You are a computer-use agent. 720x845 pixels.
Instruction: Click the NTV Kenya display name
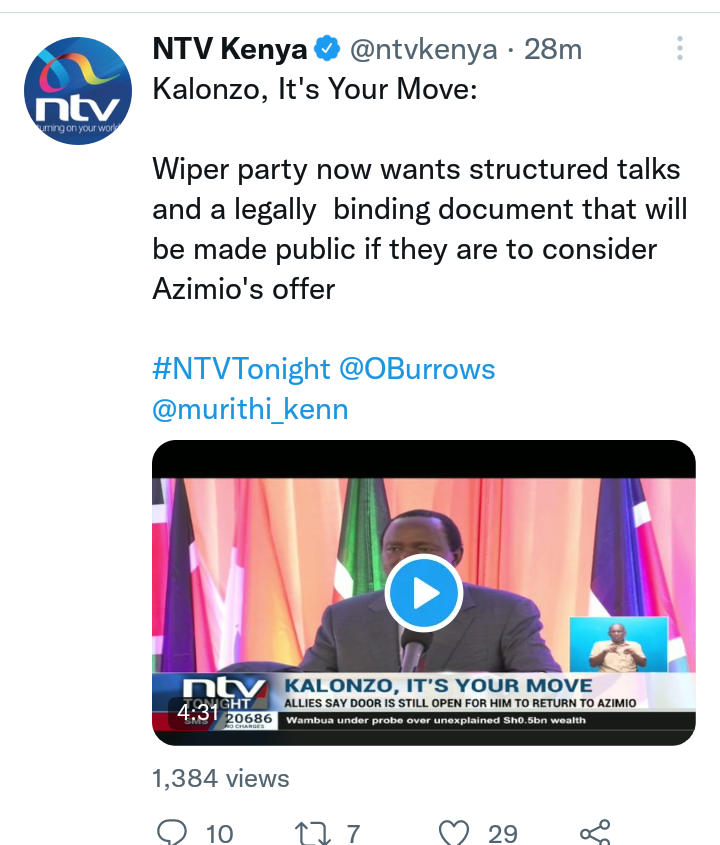(x=230, y=49)
